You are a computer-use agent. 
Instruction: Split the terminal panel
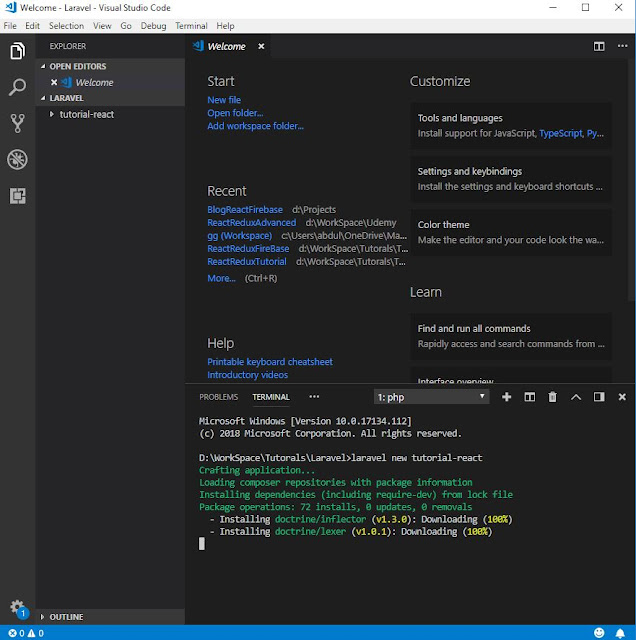(x=529, y=397)
